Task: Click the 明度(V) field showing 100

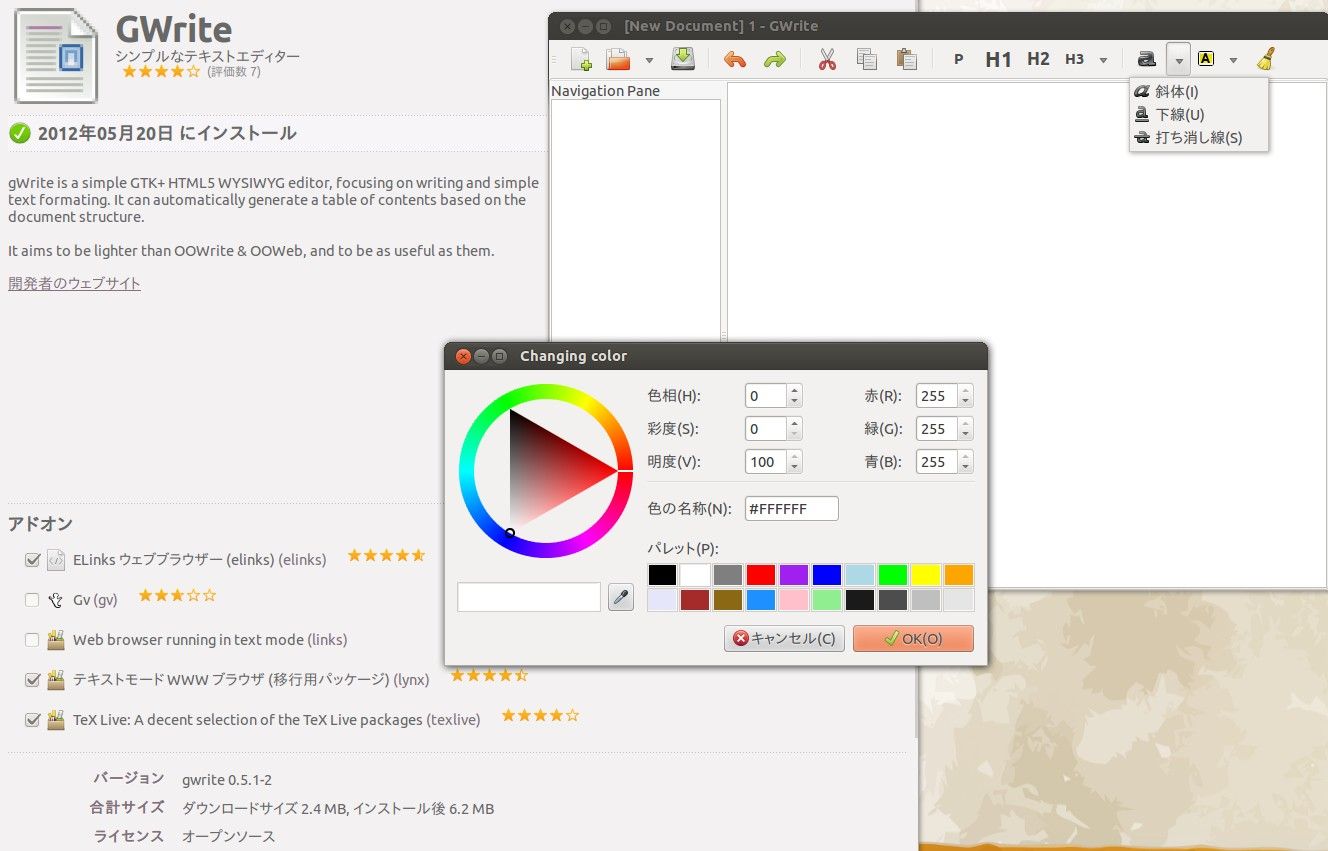Action: pos(766,462)
